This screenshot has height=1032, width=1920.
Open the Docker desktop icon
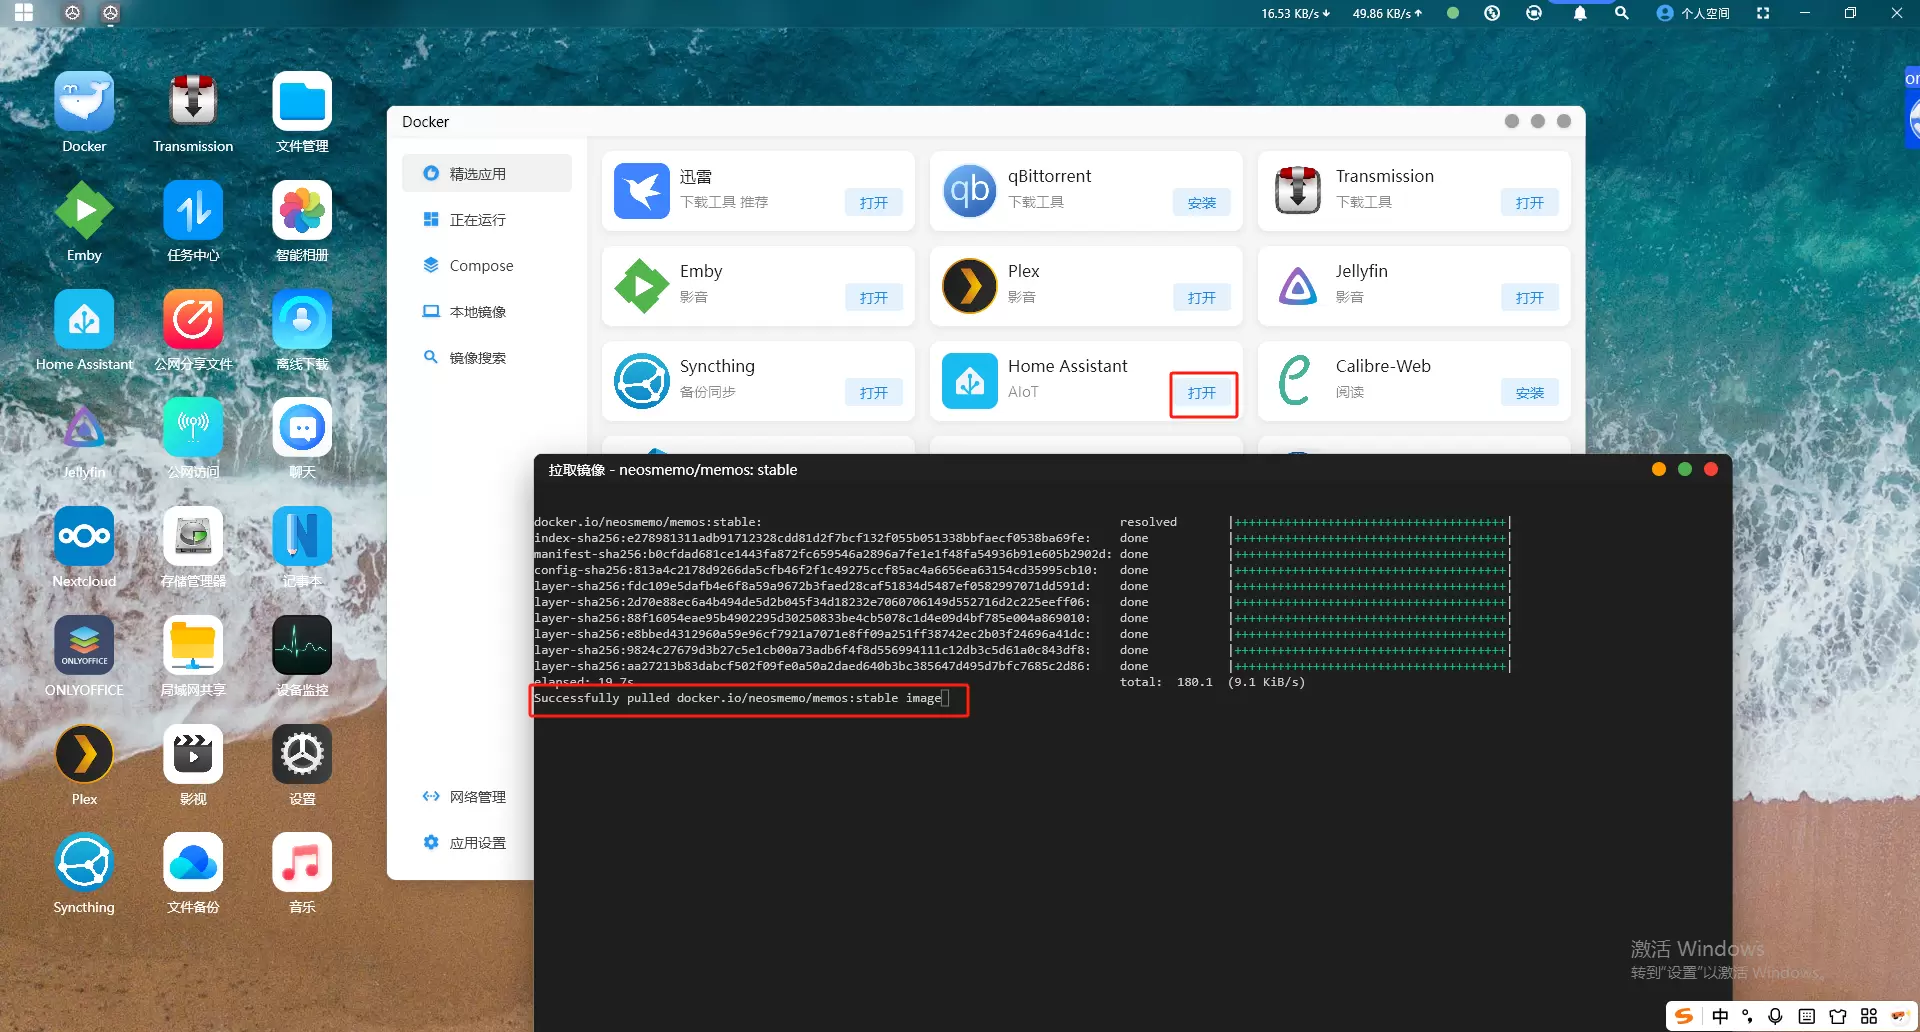tap(84, 103)
